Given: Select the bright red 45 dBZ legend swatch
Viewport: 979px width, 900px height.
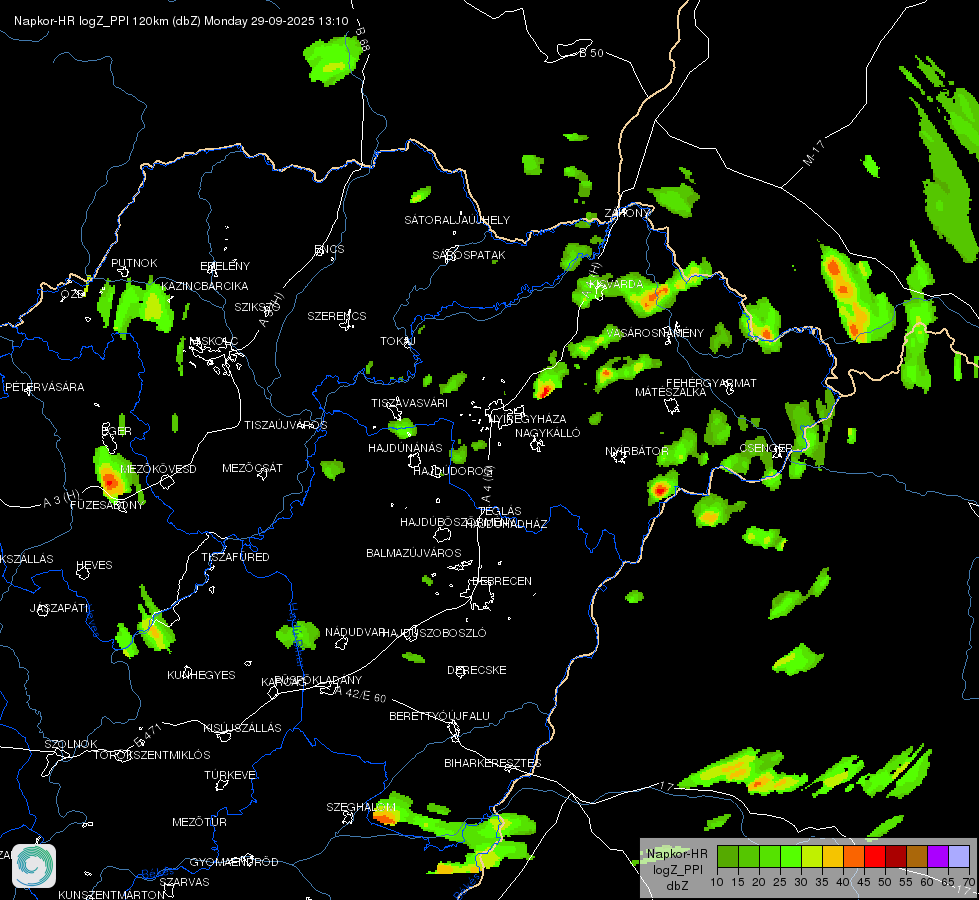Looking at the screenshot, I should click(x=875, y=857).
